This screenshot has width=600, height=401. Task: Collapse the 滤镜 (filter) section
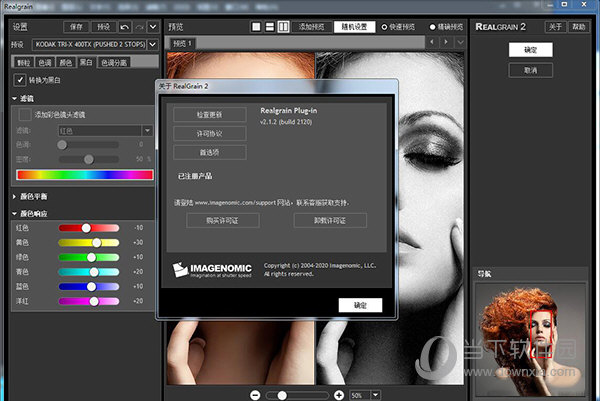pos(15,99)
